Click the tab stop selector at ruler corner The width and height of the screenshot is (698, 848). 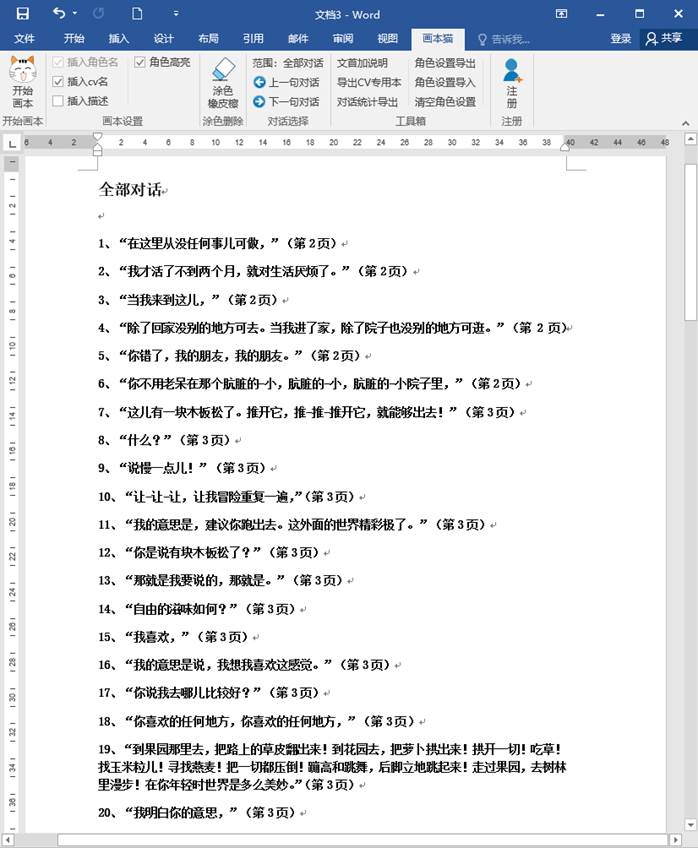pos(12,143)
